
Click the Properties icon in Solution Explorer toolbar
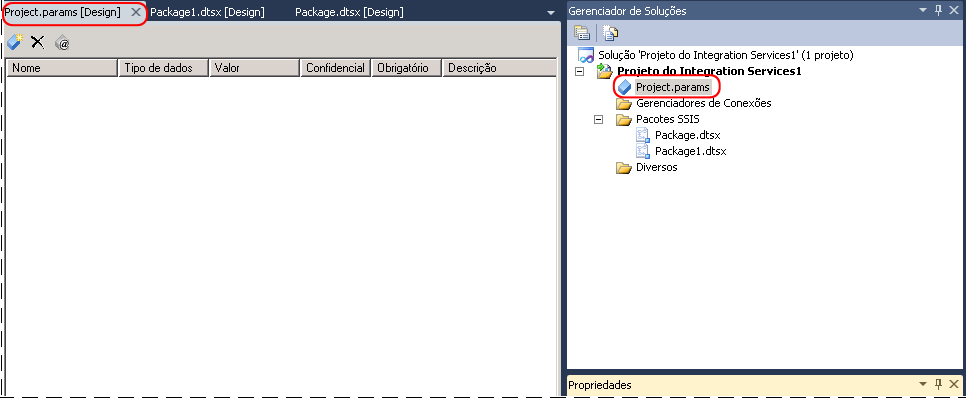(582, 33)
